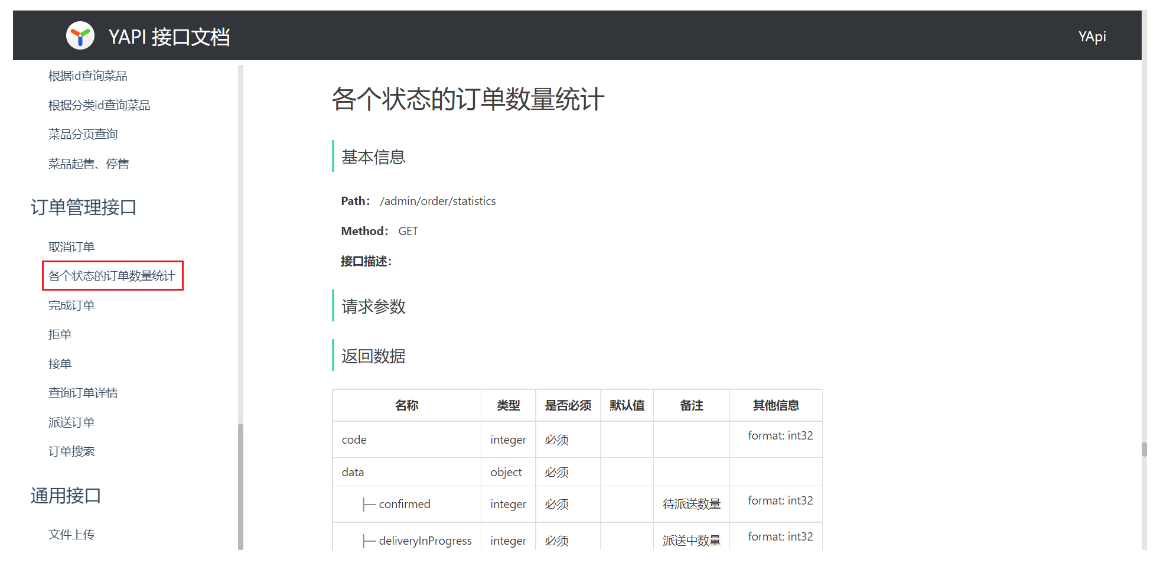Select 各个状态的订单数量统计 in sidebar

112,276
